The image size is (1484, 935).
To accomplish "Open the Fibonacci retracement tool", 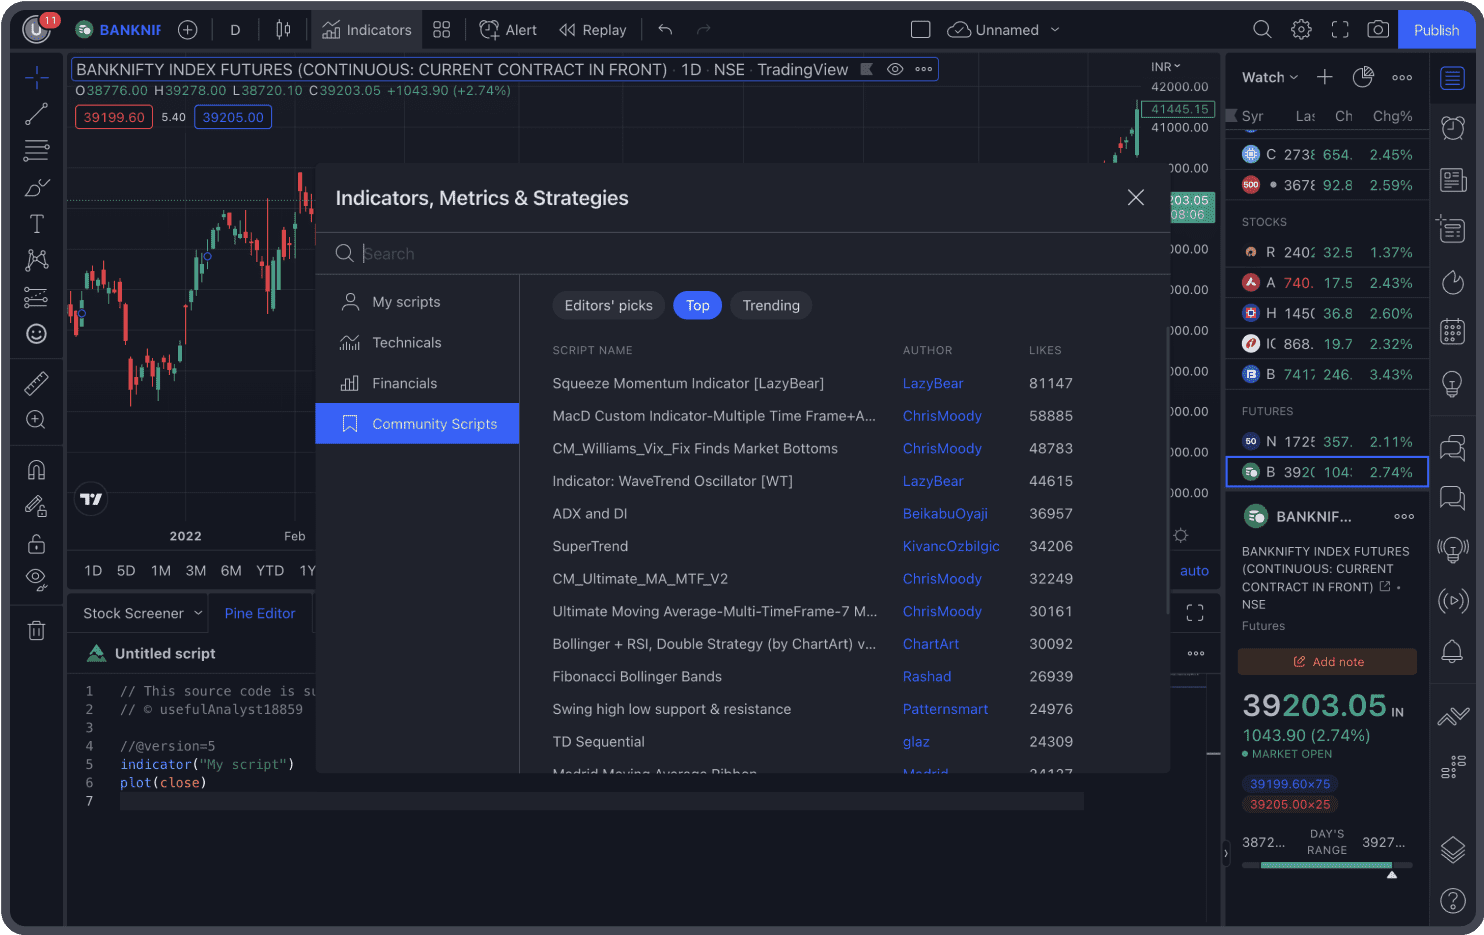I will point(36,151).
